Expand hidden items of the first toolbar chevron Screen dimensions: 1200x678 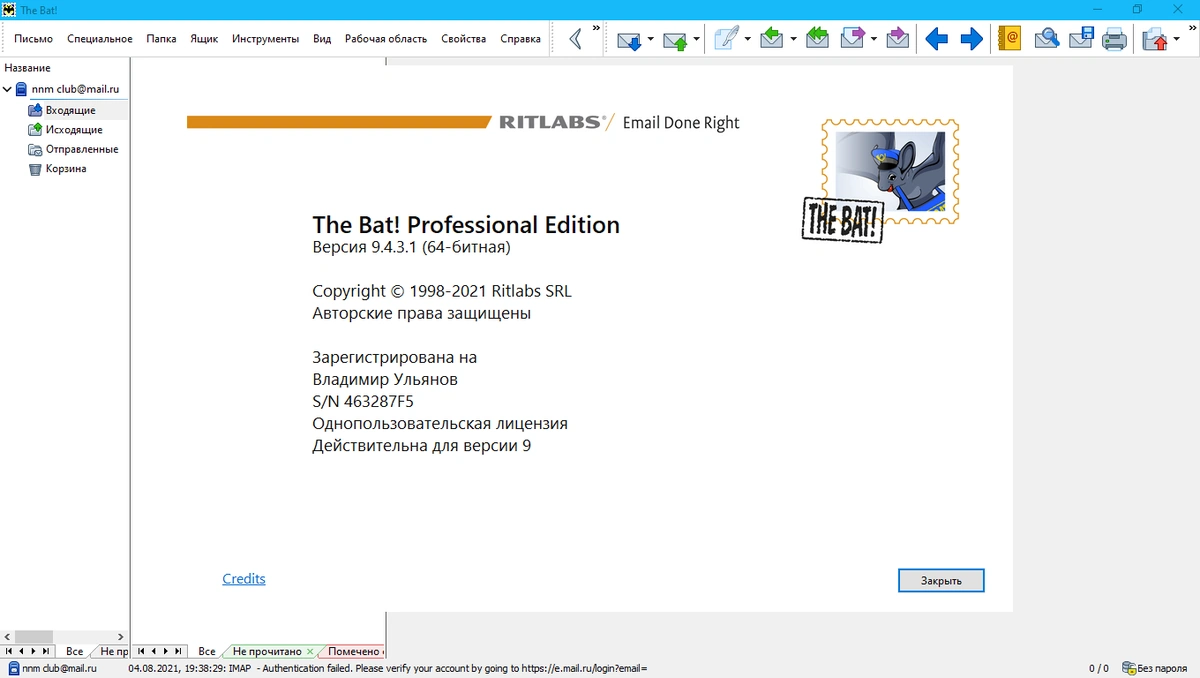(x=596, y=28)
